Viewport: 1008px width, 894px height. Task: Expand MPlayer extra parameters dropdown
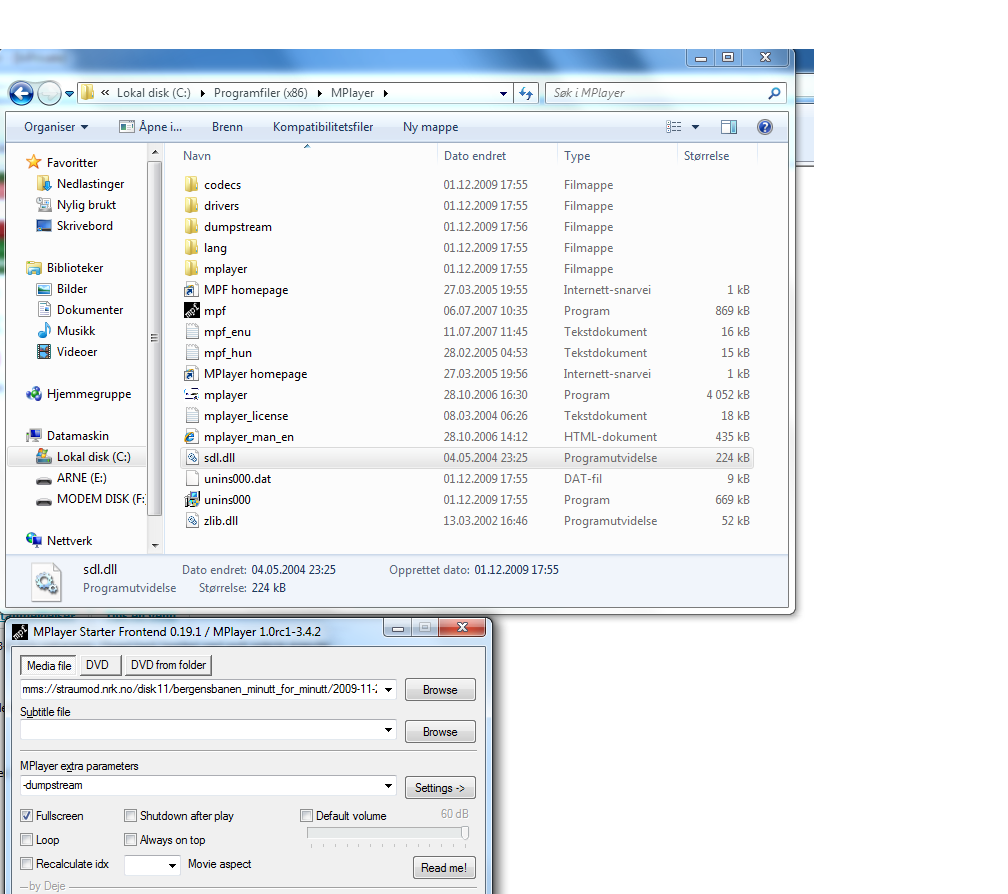click(x=388, y=785)
